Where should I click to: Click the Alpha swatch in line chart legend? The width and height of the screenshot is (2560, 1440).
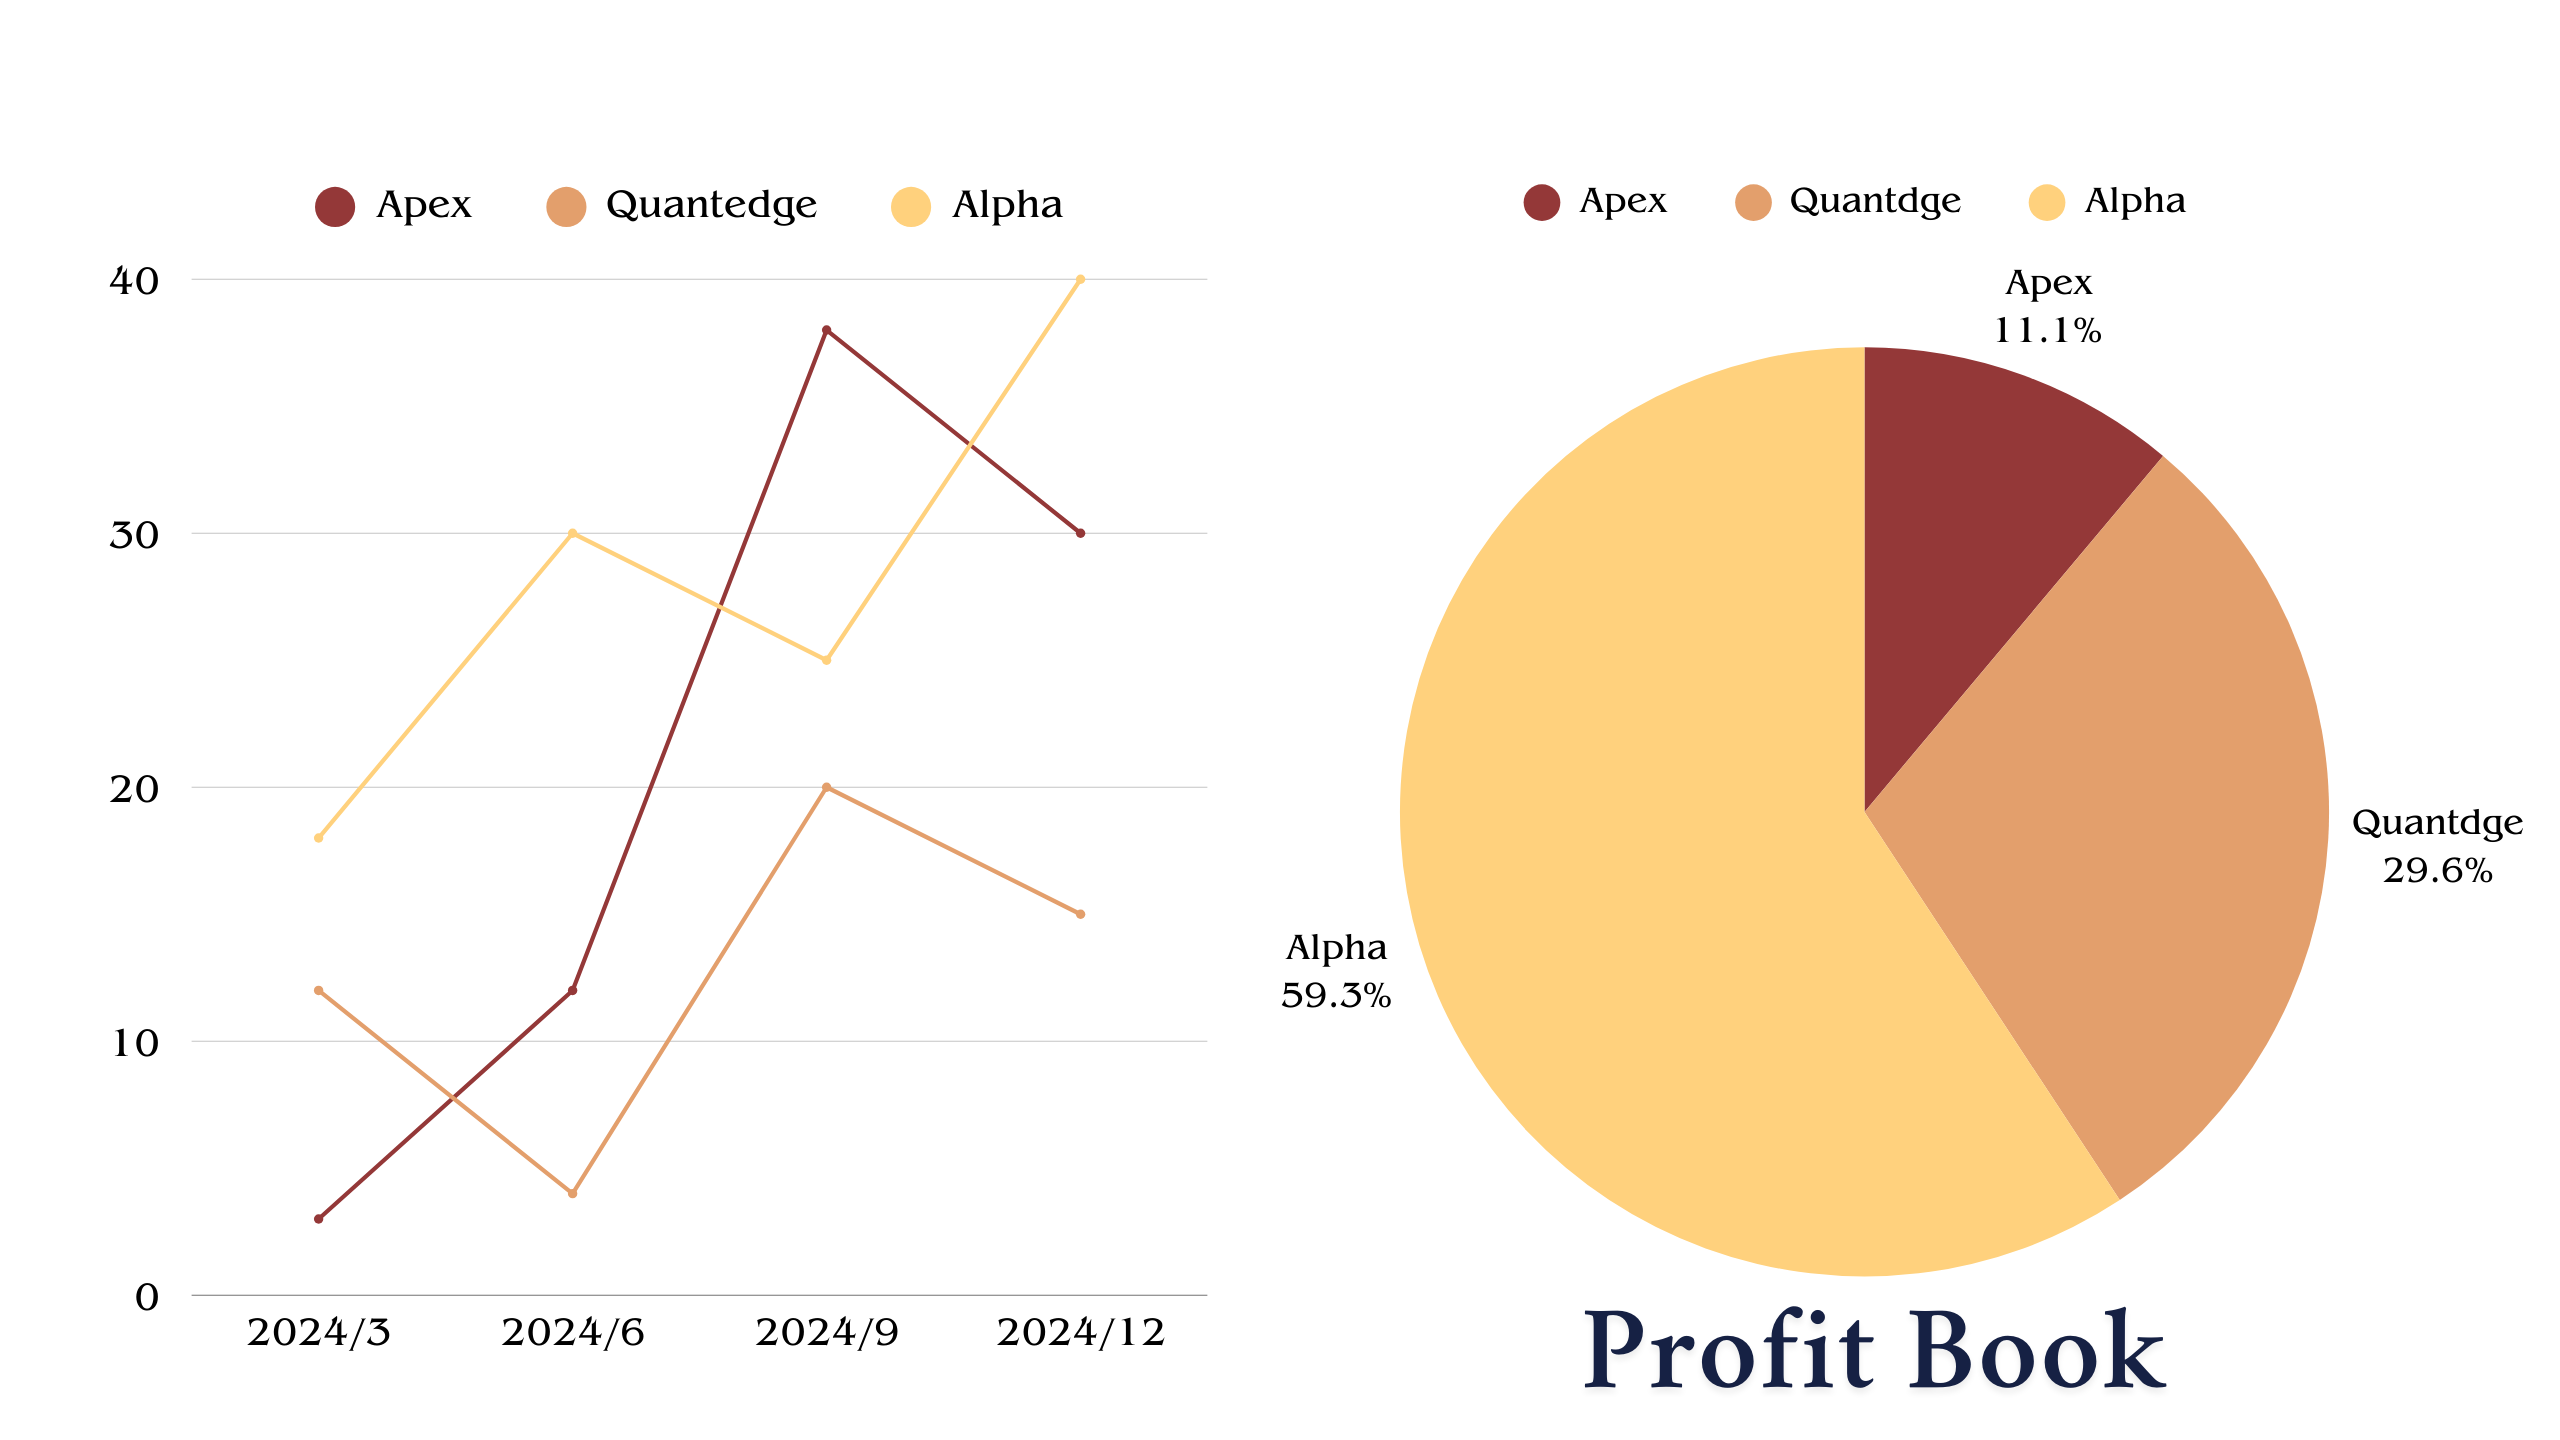click(910, 207)
